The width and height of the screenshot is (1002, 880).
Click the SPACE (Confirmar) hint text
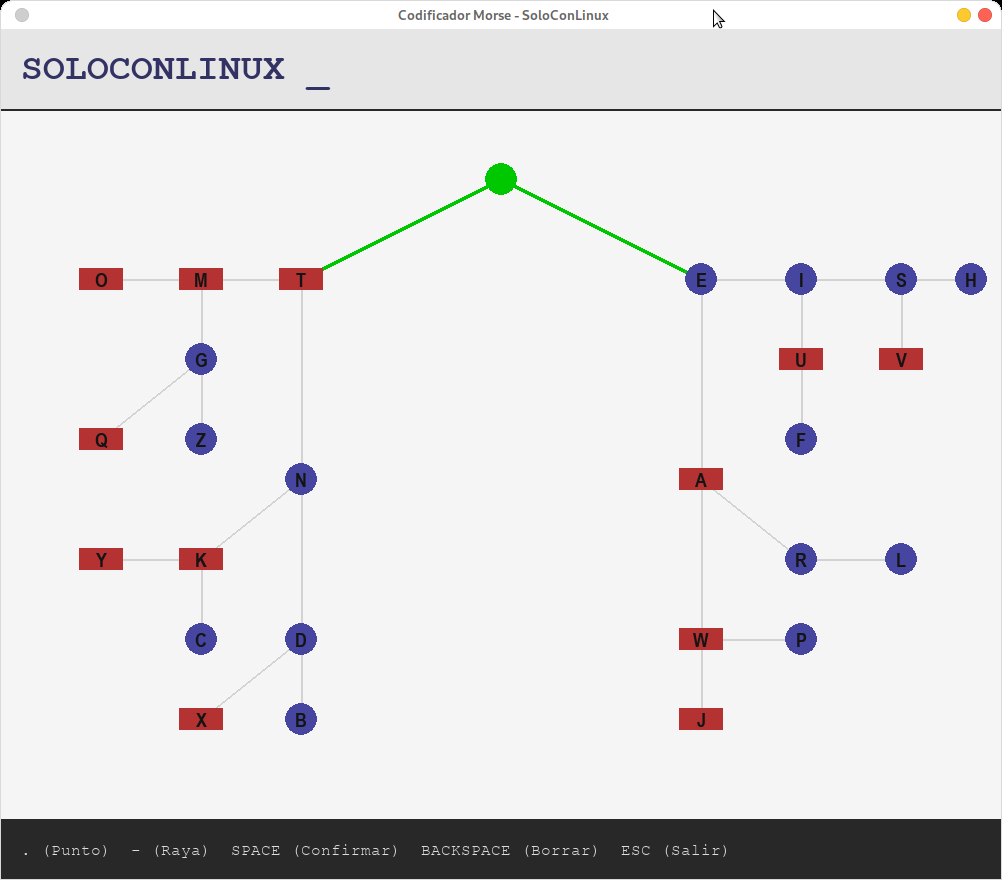click(x=315, y=851)
